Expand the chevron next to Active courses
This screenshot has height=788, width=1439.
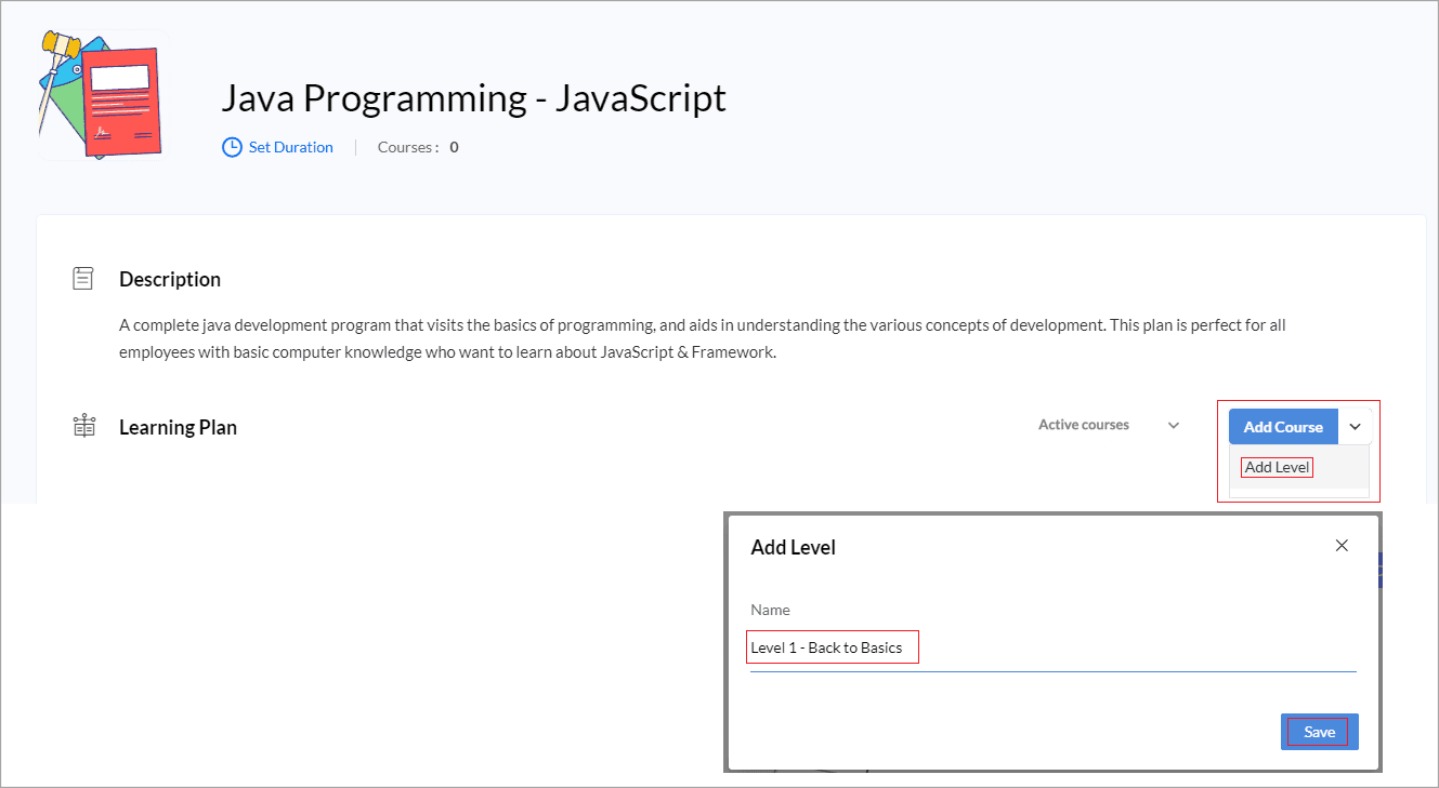click(1174, 425)
